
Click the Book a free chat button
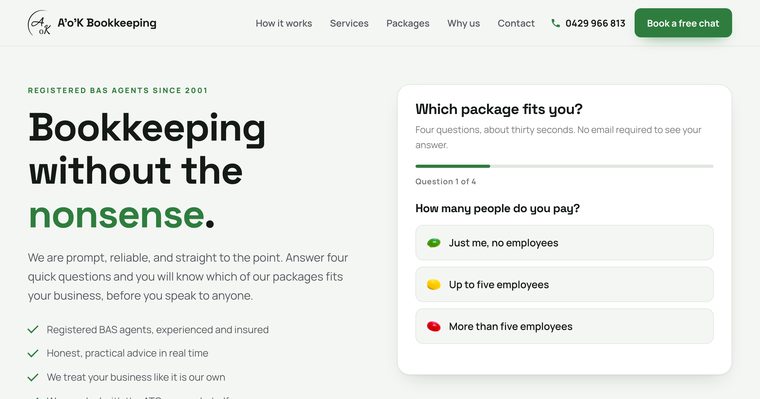pyautogui.click(x=683, y=23)
